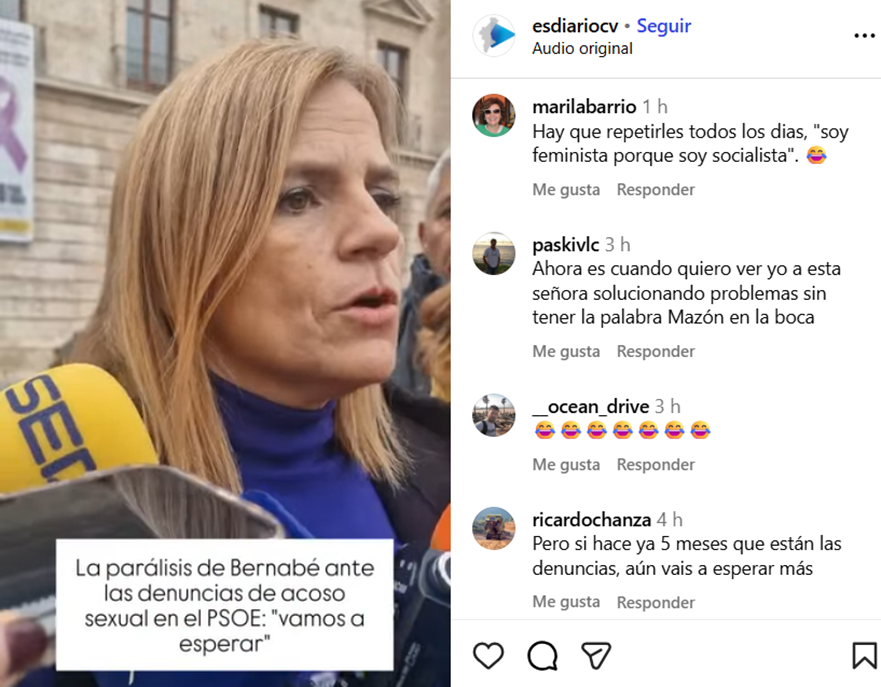Like marilabarrio's comment via Me gusta
Image resolution: width=881 pixels, height=687 pixels.
coord(566,190)
